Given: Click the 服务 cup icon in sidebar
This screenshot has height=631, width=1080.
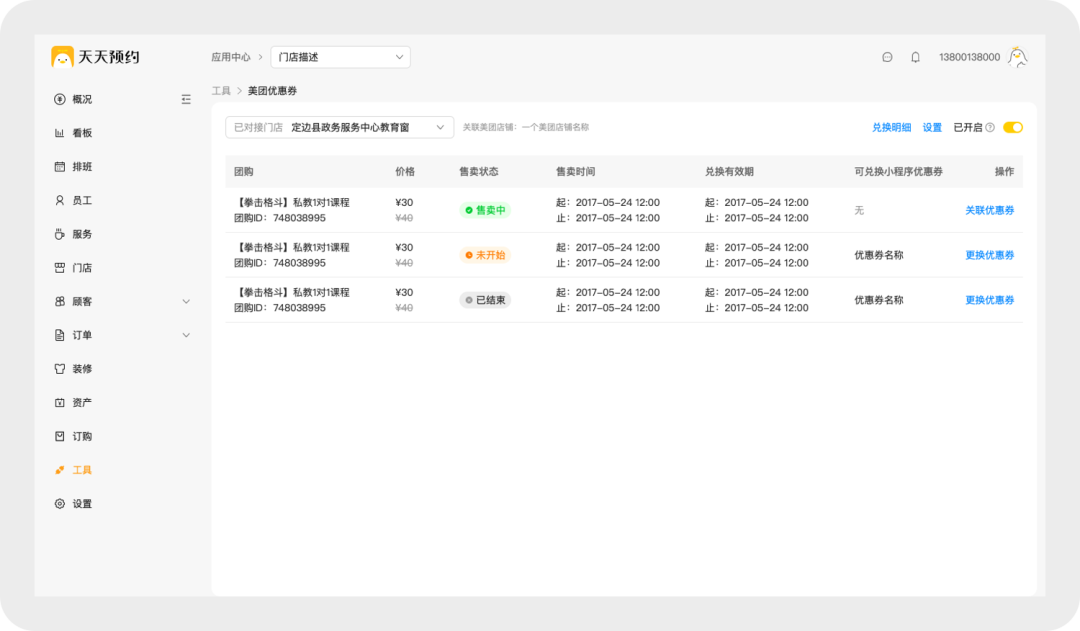Looking at the screenshot, I should coord(60,234).
